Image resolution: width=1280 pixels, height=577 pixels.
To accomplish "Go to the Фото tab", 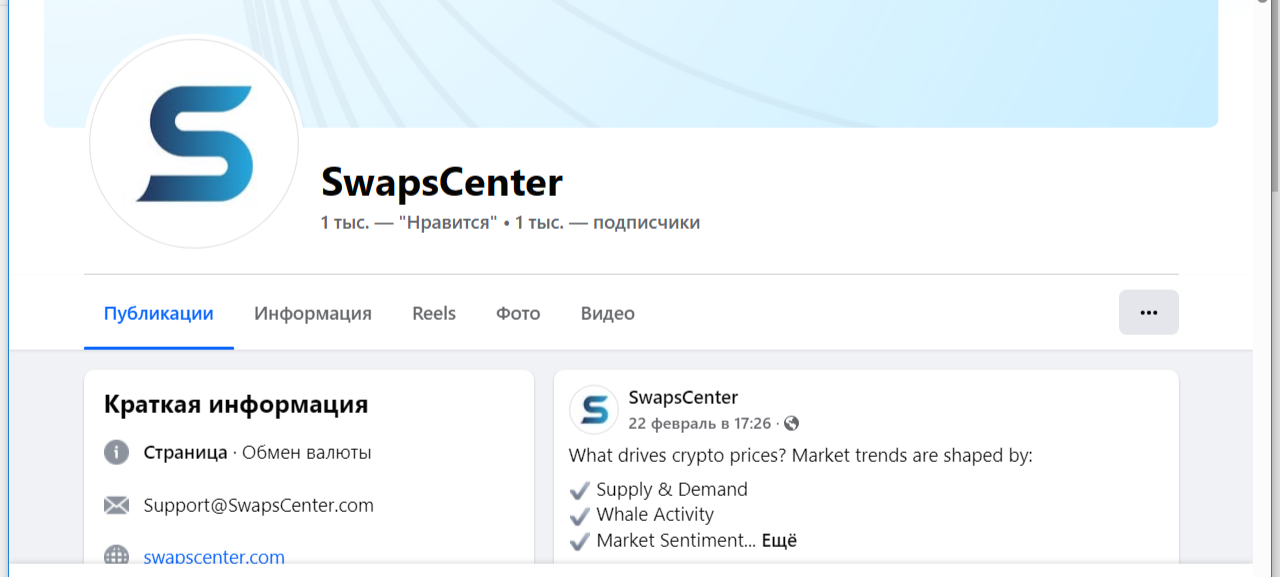I will 518,314.
